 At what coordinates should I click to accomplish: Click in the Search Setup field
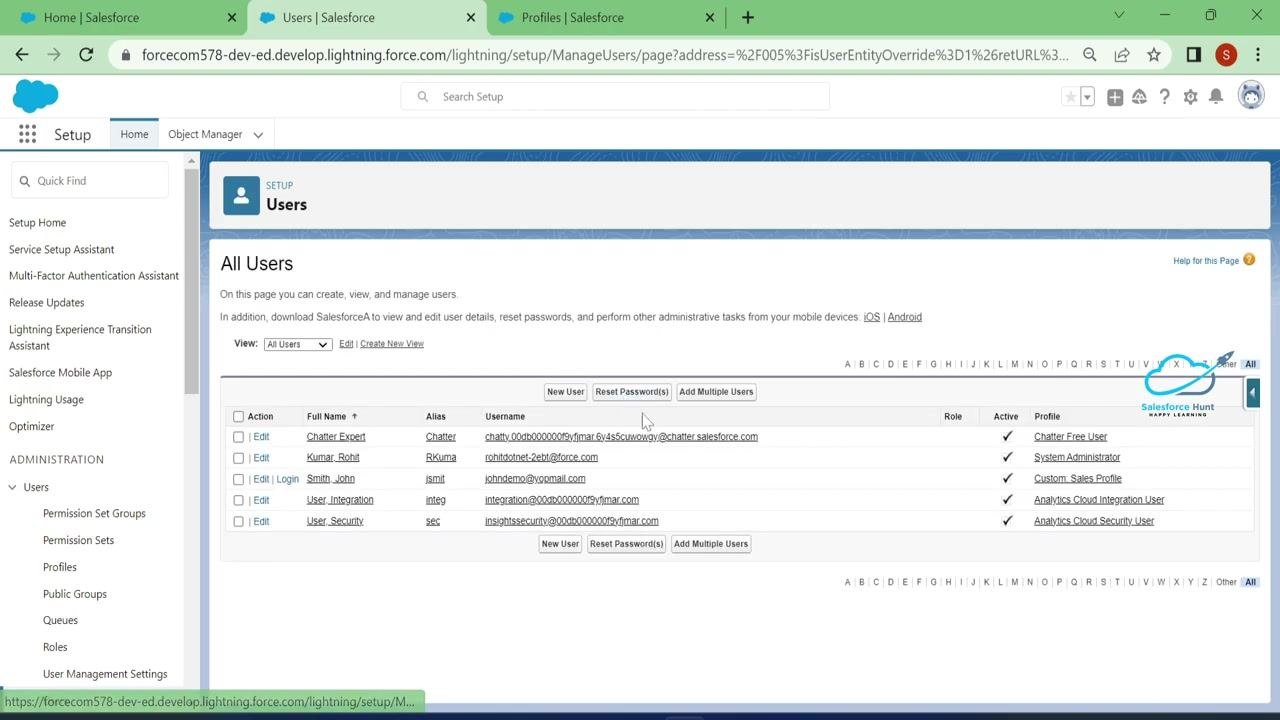[615, 97]
